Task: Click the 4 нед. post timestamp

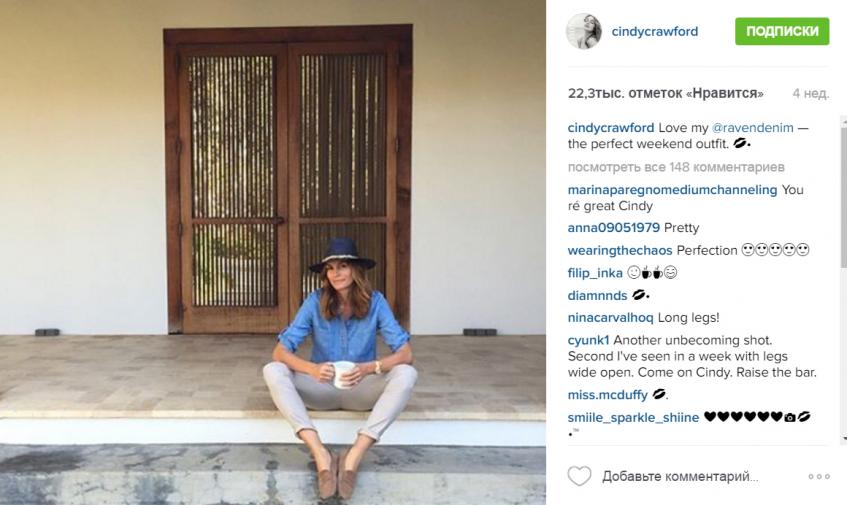Action: tap(810, 93)
